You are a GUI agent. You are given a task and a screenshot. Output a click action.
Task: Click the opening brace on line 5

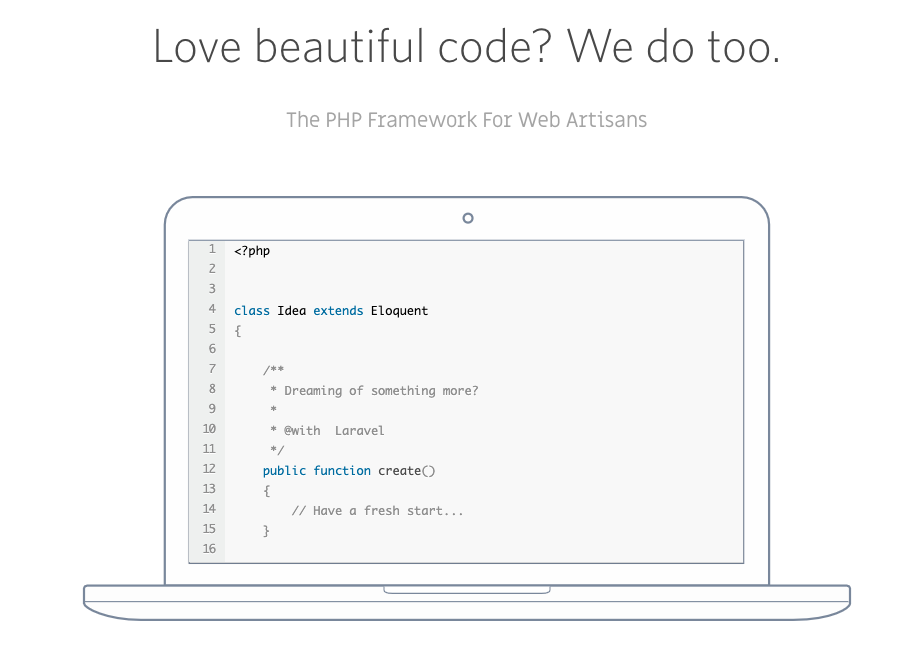point(238,331)
